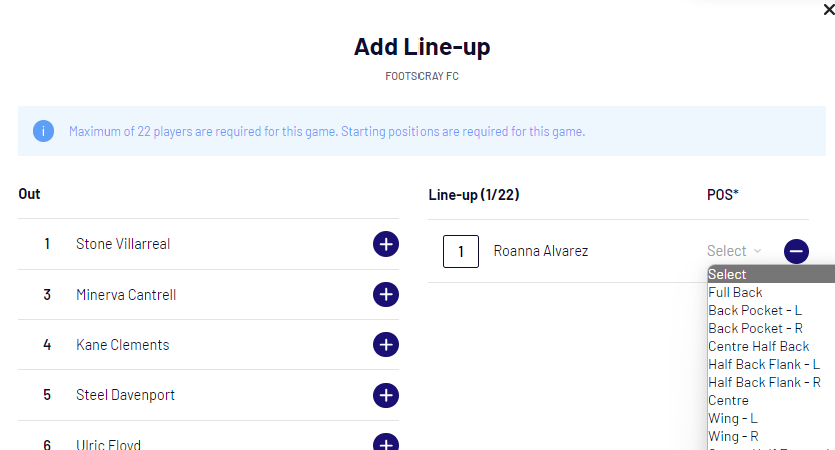Open position Select dropdown for Roanna Alvarez

[734, 251]
